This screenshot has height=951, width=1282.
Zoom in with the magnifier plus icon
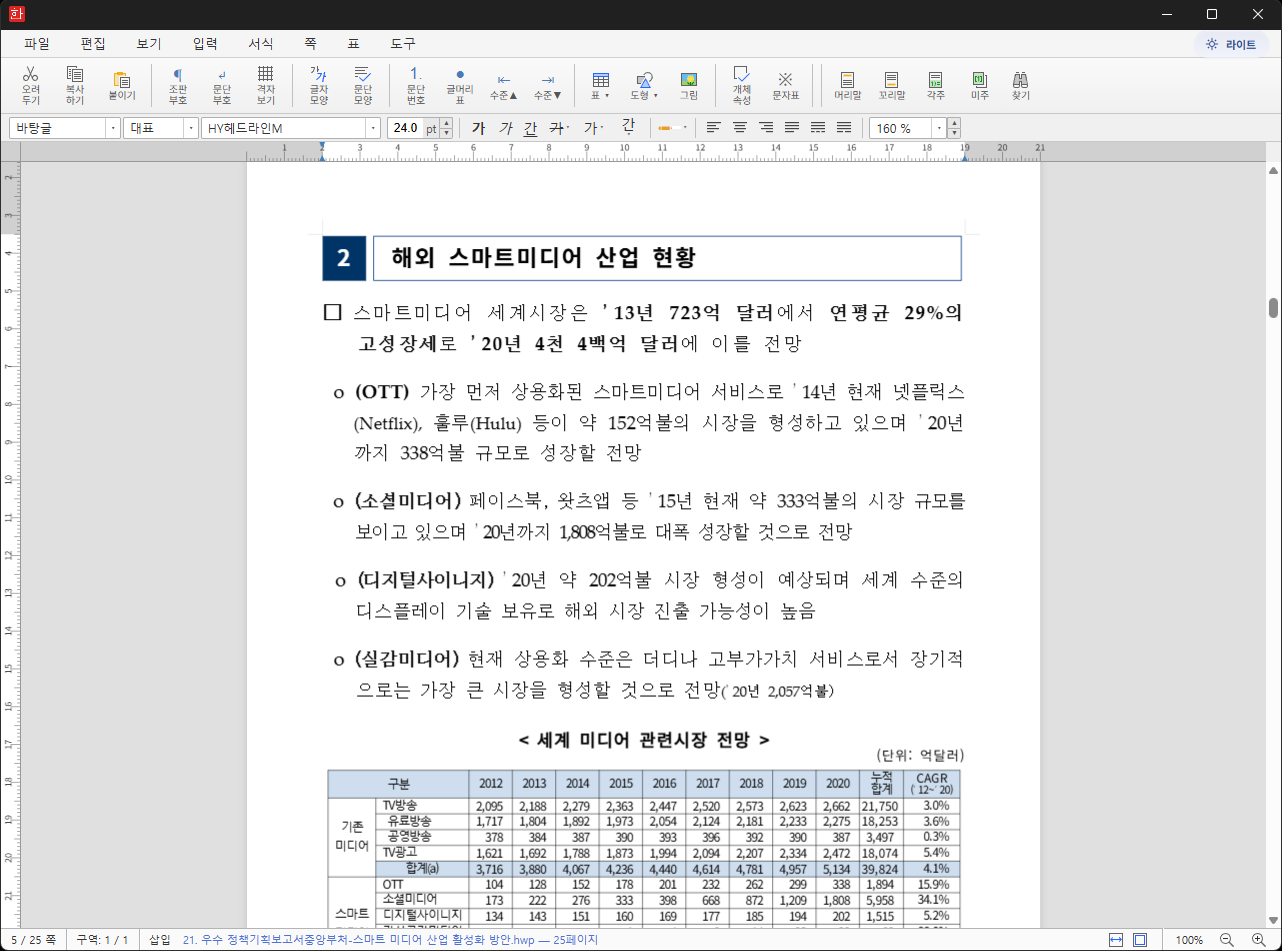(x=1259, y=940)
